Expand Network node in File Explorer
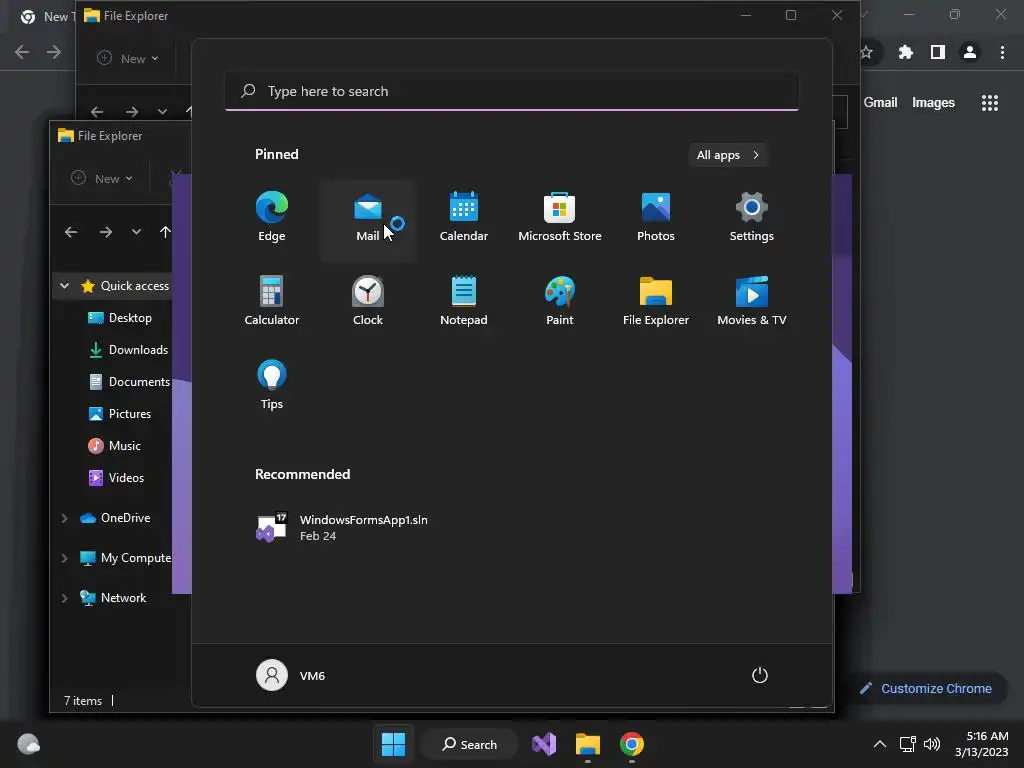The height and width of the screenshot is (768, 1024). click(65, 598)
